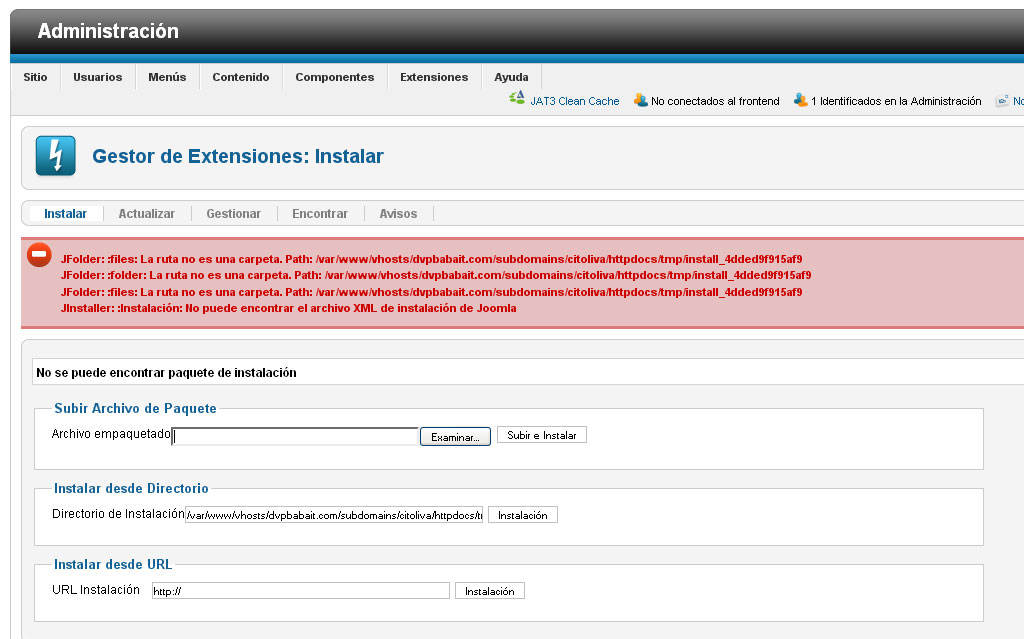The height and width of the screenshot is (639, 1024).
Task: Click the frontend users icon
Action: point(641,100)
